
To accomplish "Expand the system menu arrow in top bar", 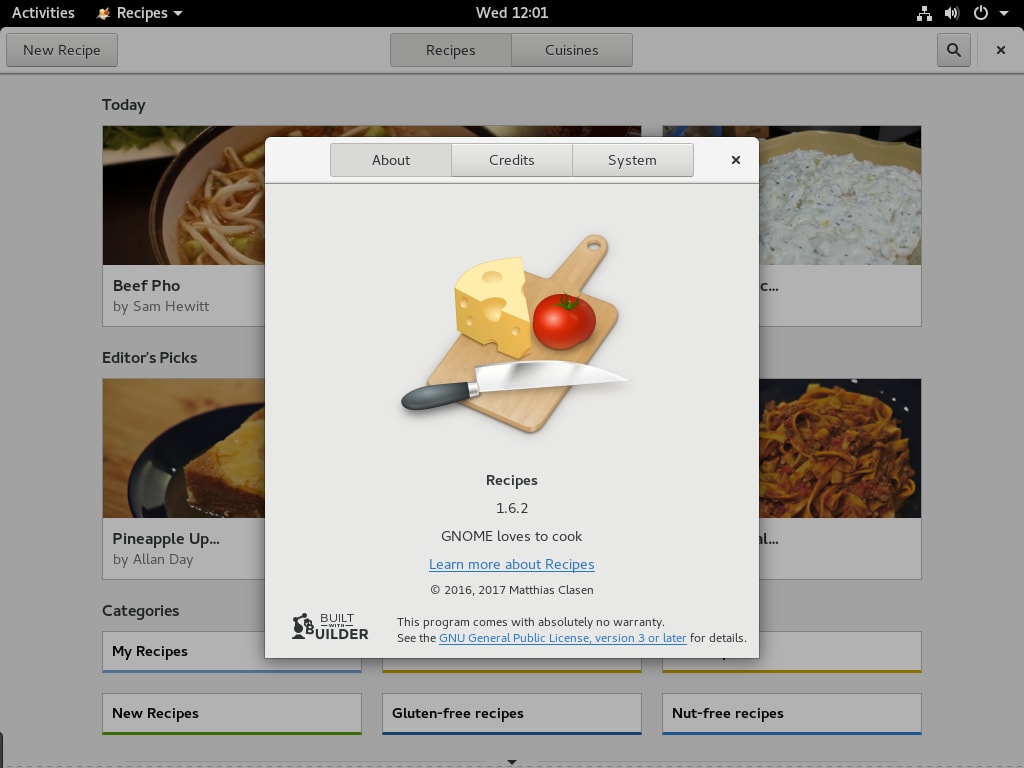I will pyautogui.click(x=1004, y=13).
